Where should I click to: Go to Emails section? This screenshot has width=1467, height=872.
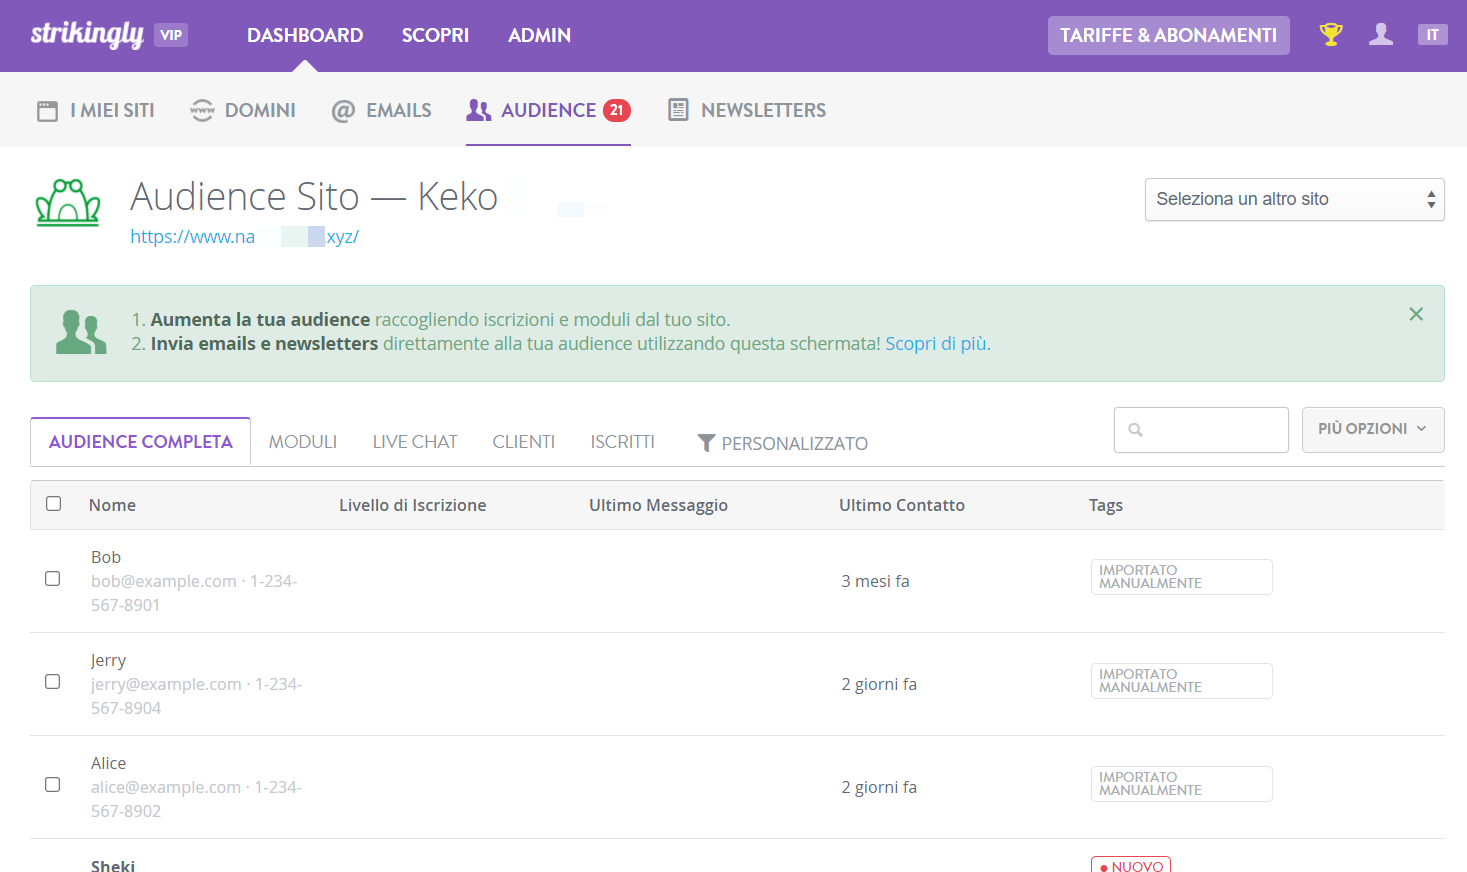[x=381, y=110]
